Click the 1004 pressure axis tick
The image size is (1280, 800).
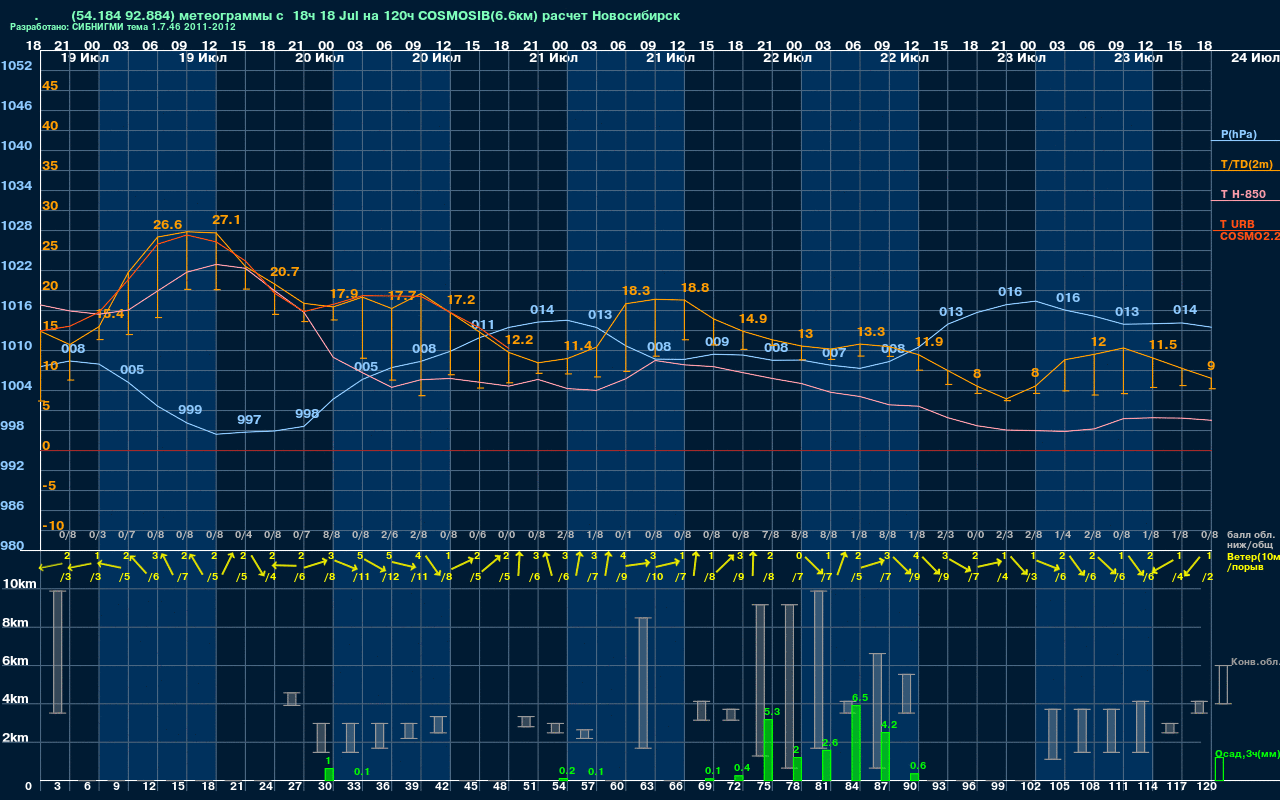coord(16,386)
